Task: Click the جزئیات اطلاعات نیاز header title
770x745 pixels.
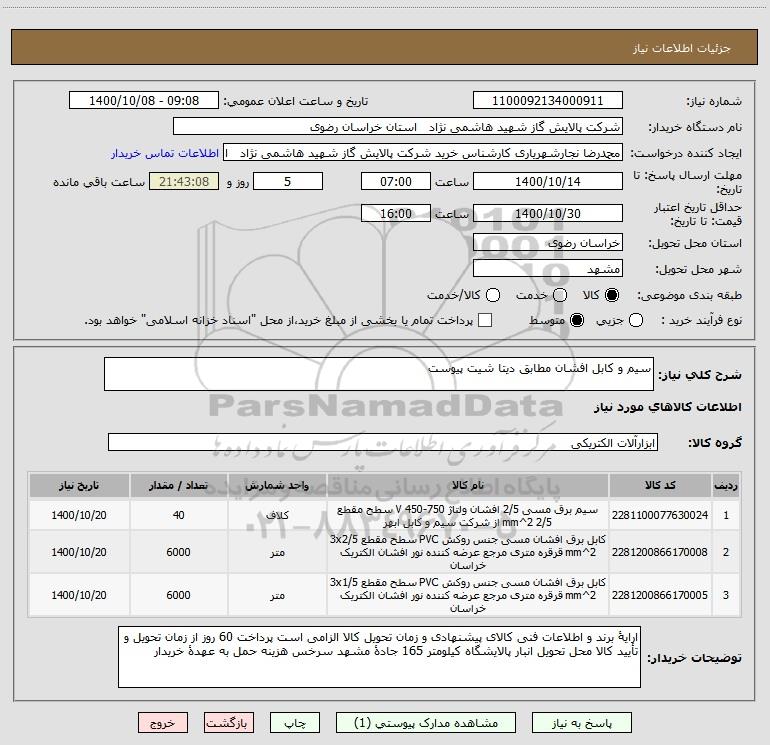Action: pos(682,48)
